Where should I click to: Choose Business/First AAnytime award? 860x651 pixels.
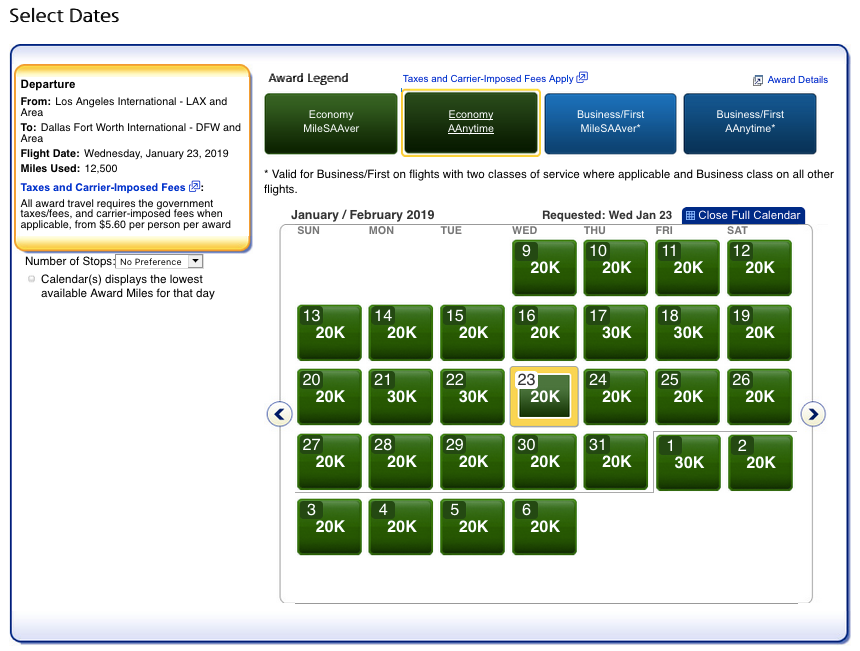tap(750, 122)
